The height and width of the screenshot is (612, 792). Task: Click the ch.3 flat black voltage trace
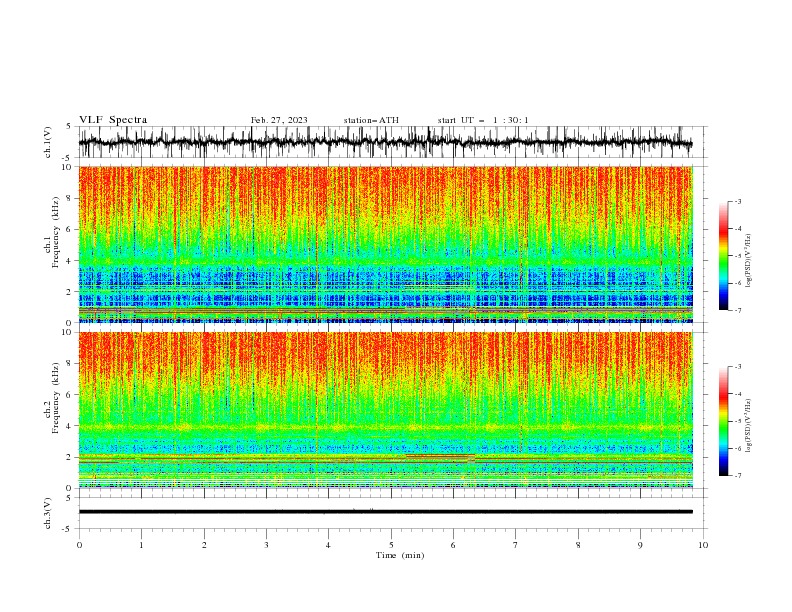[385, 512]
